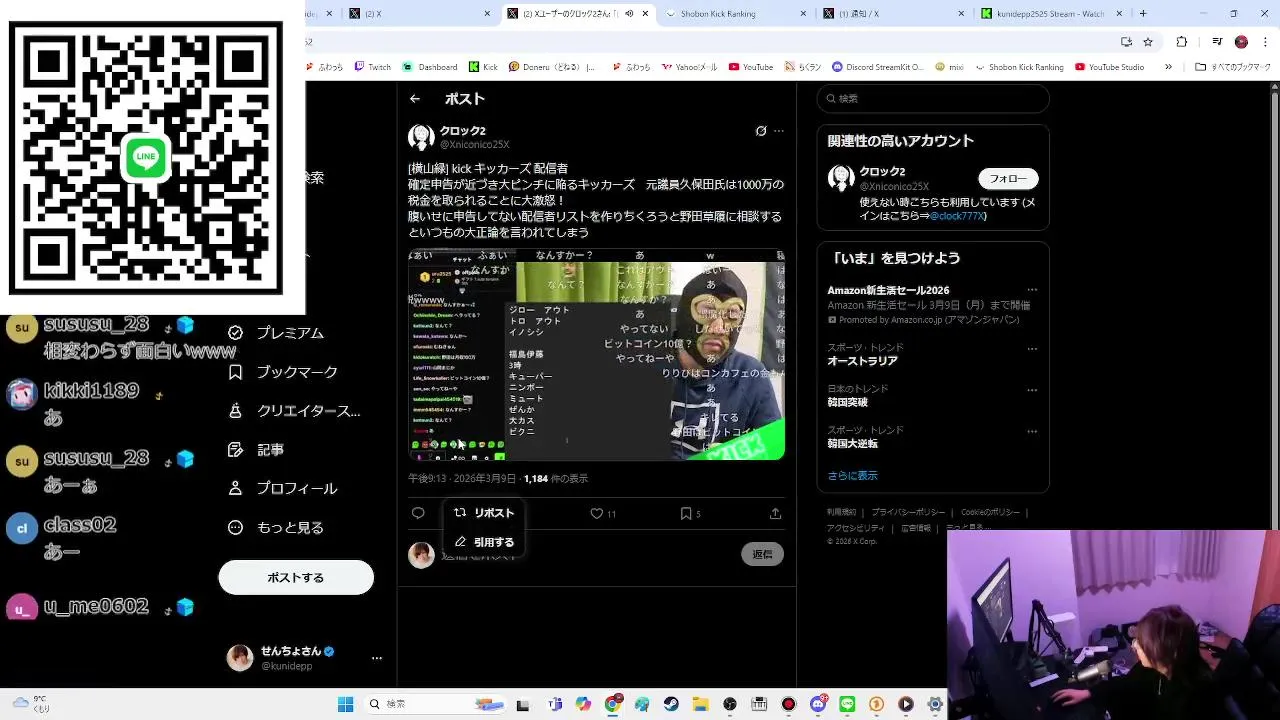
Task: Open more options for 韓国大逆転 trend
Action: [x=1032, y=431]
